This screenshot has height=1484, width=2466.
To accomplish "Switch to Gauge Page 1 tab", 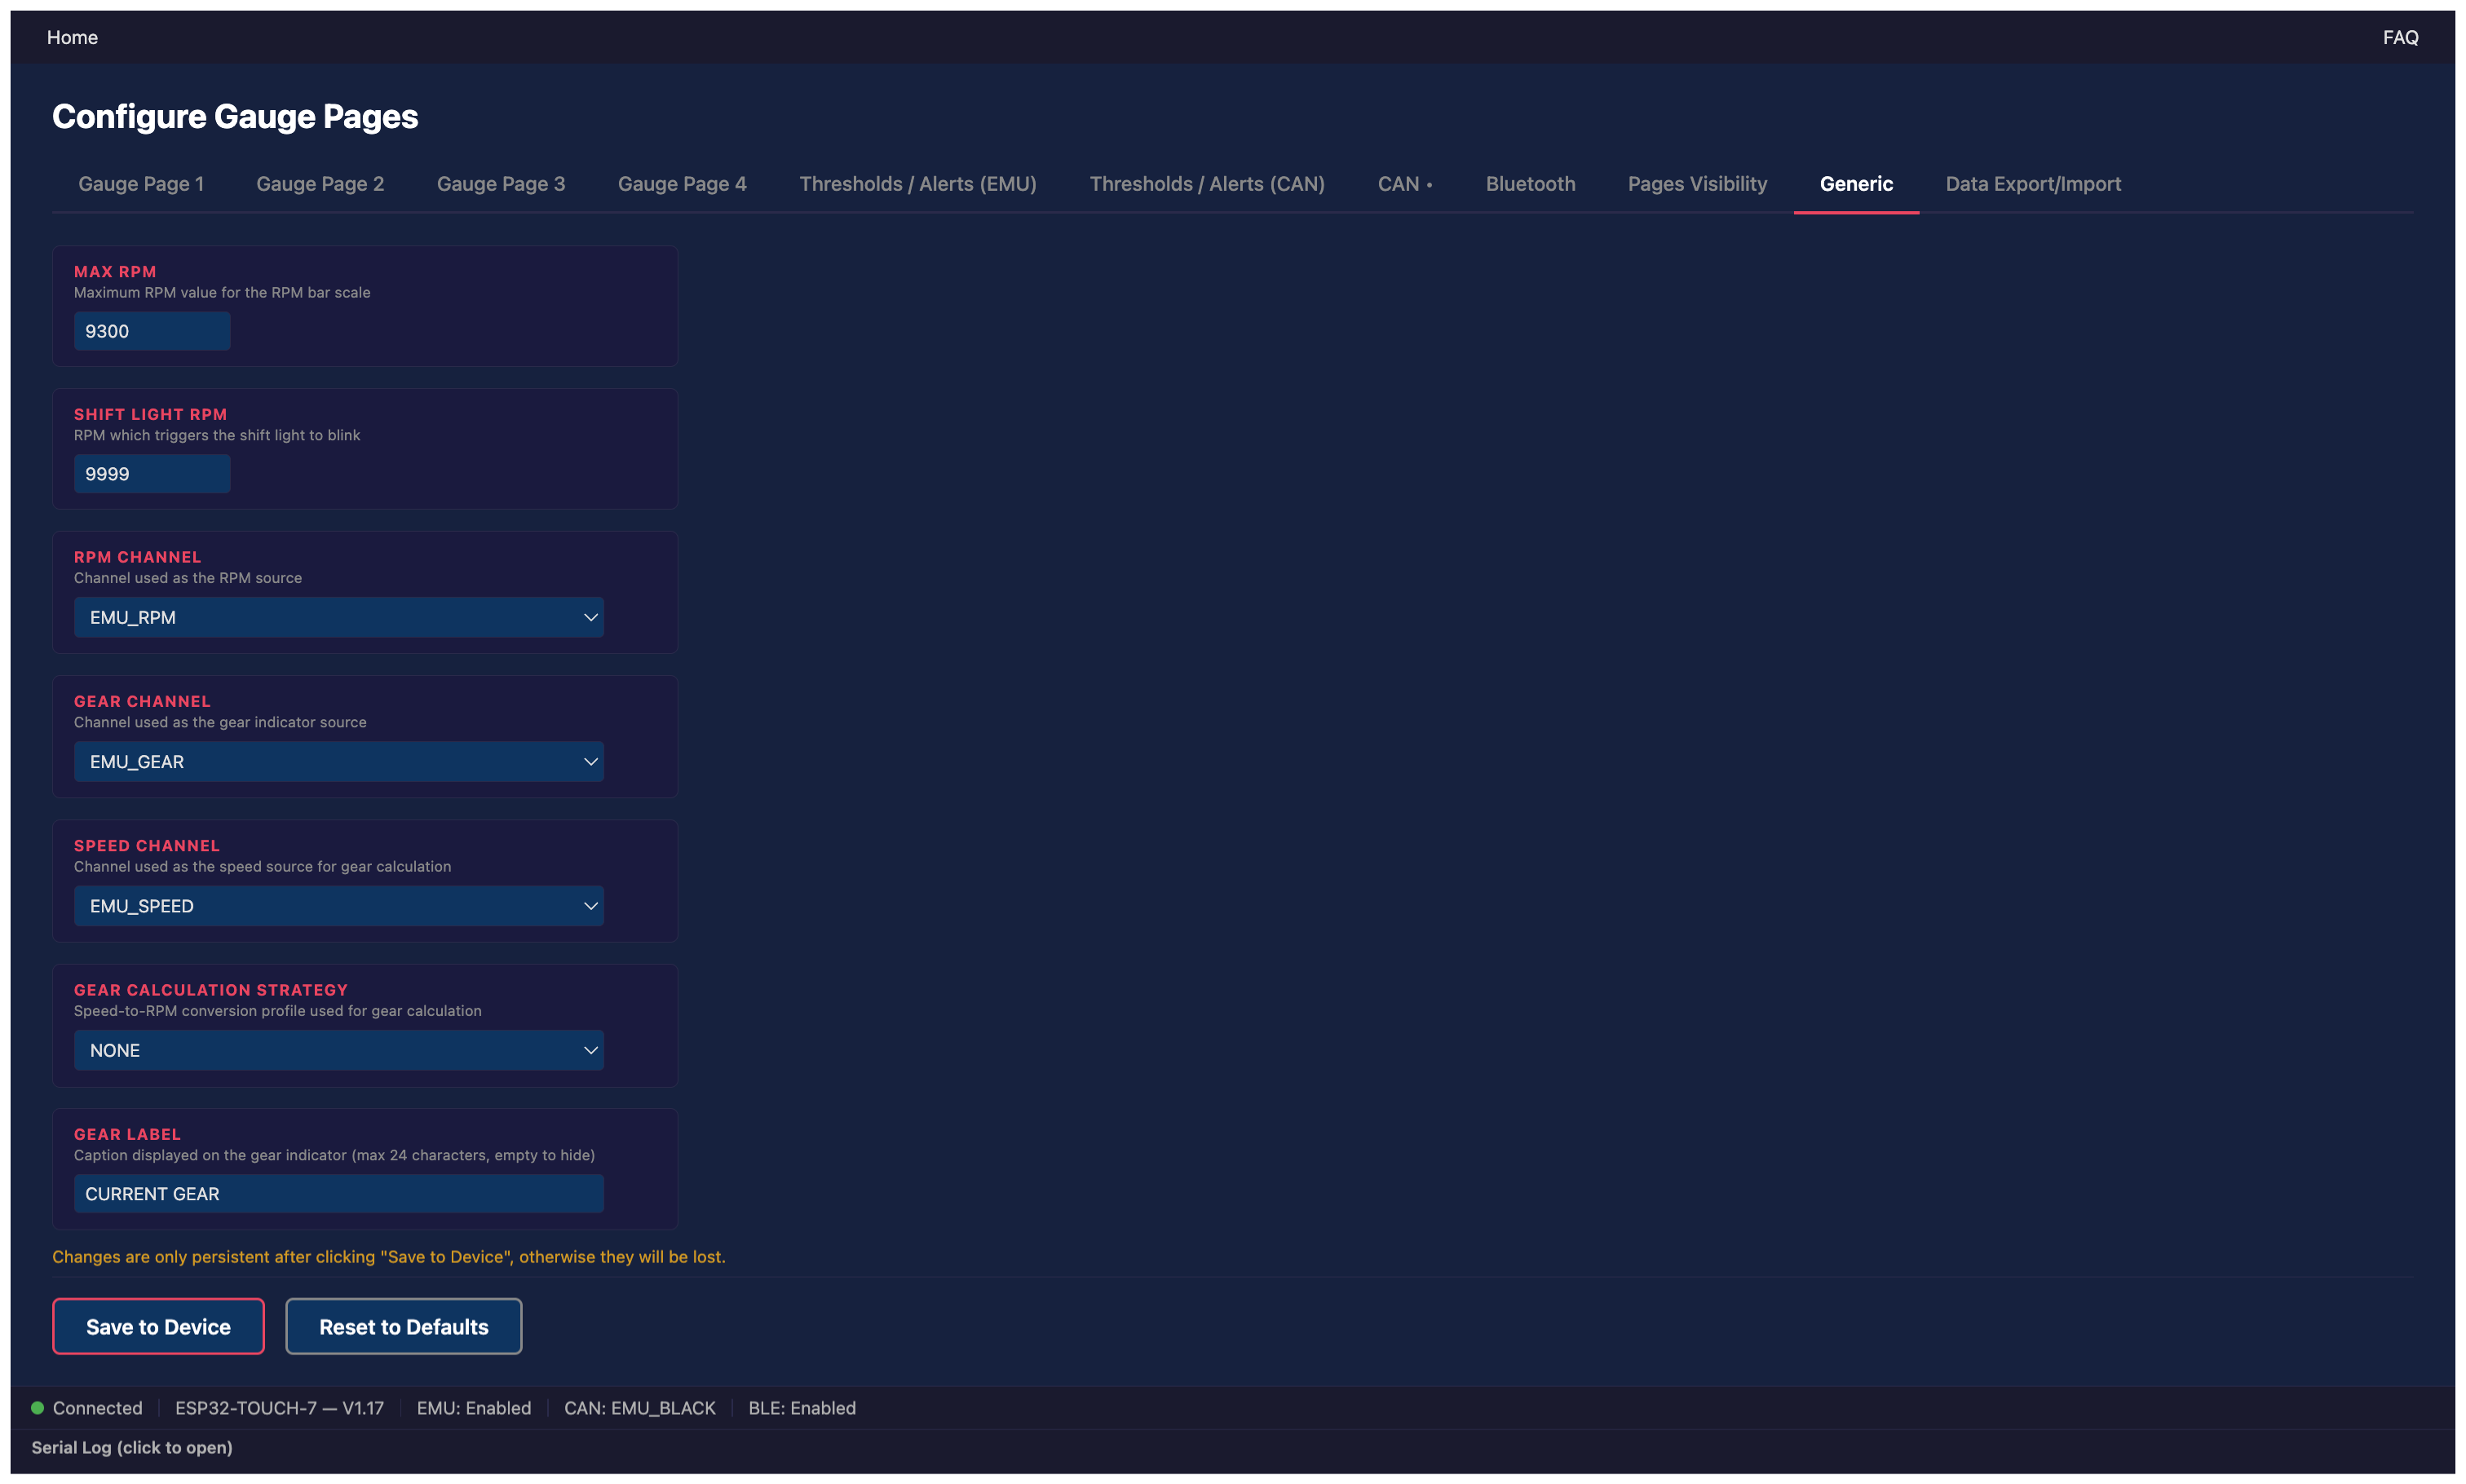I will (x=141, y=184).
